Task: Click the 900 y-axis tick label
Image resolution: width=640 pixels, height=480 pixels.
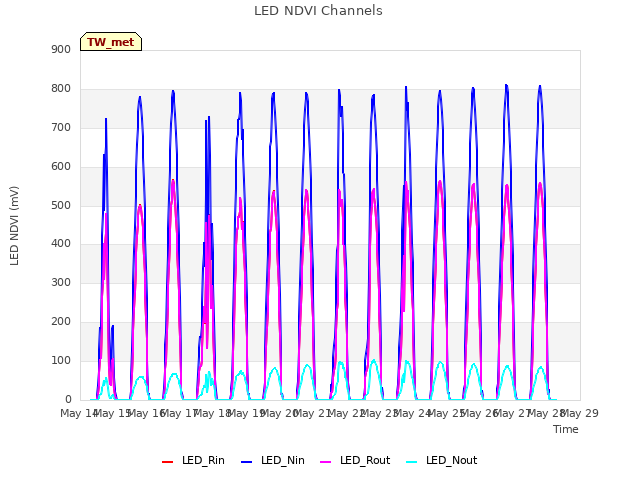Action: (61, 50)
